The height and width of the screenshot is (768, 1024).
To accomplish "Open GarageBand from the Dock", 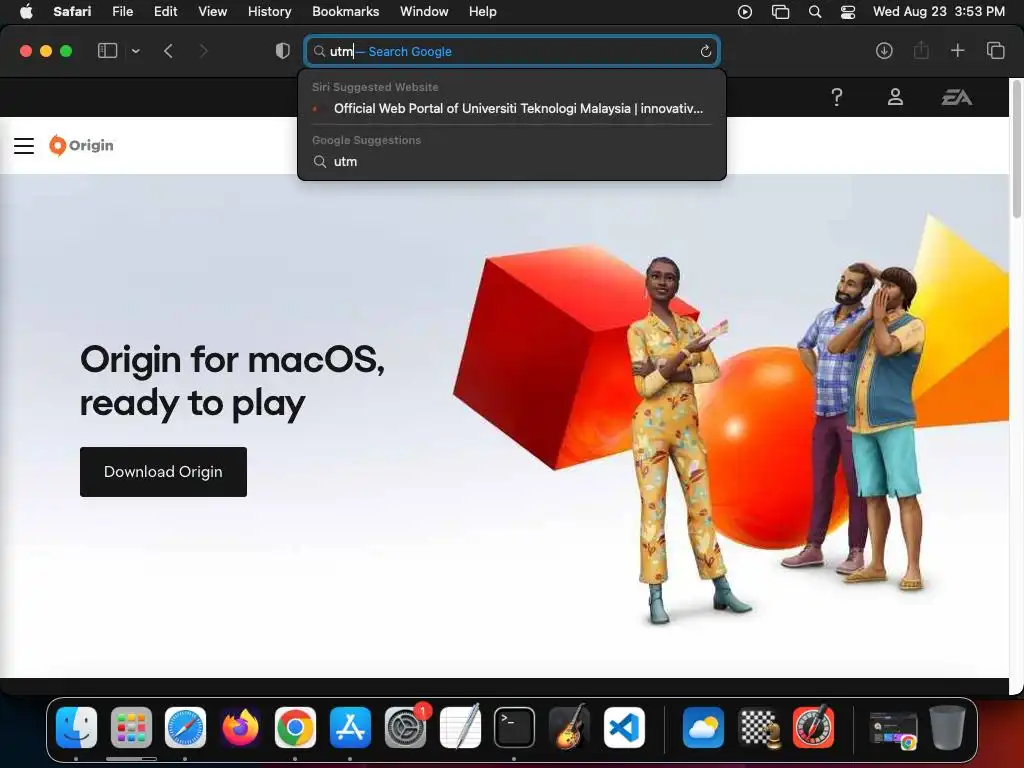I will pyautogui.click(x=569, y=727).
